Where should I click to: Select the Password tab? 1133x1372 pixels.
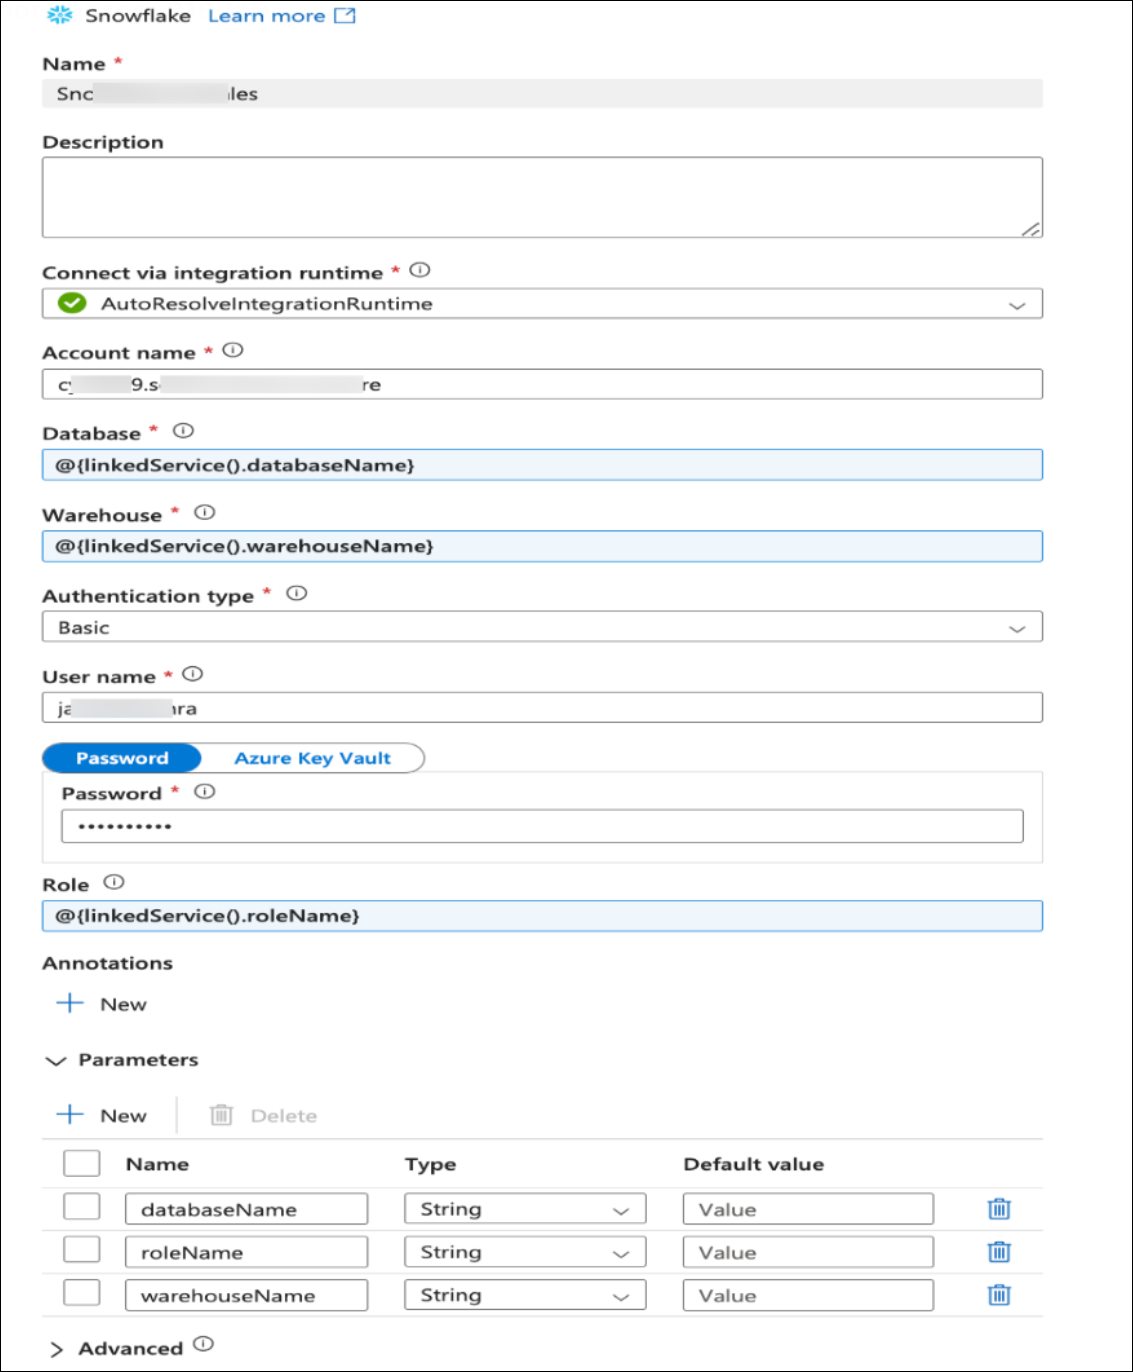coord(122,758)
